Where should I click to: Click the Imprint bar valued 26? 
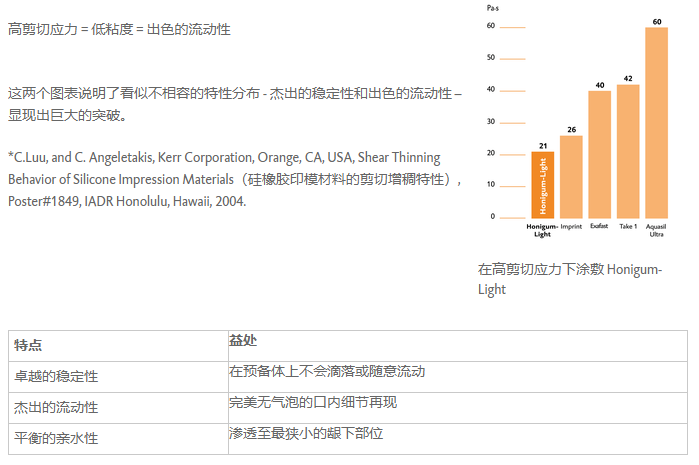[571, 177]
